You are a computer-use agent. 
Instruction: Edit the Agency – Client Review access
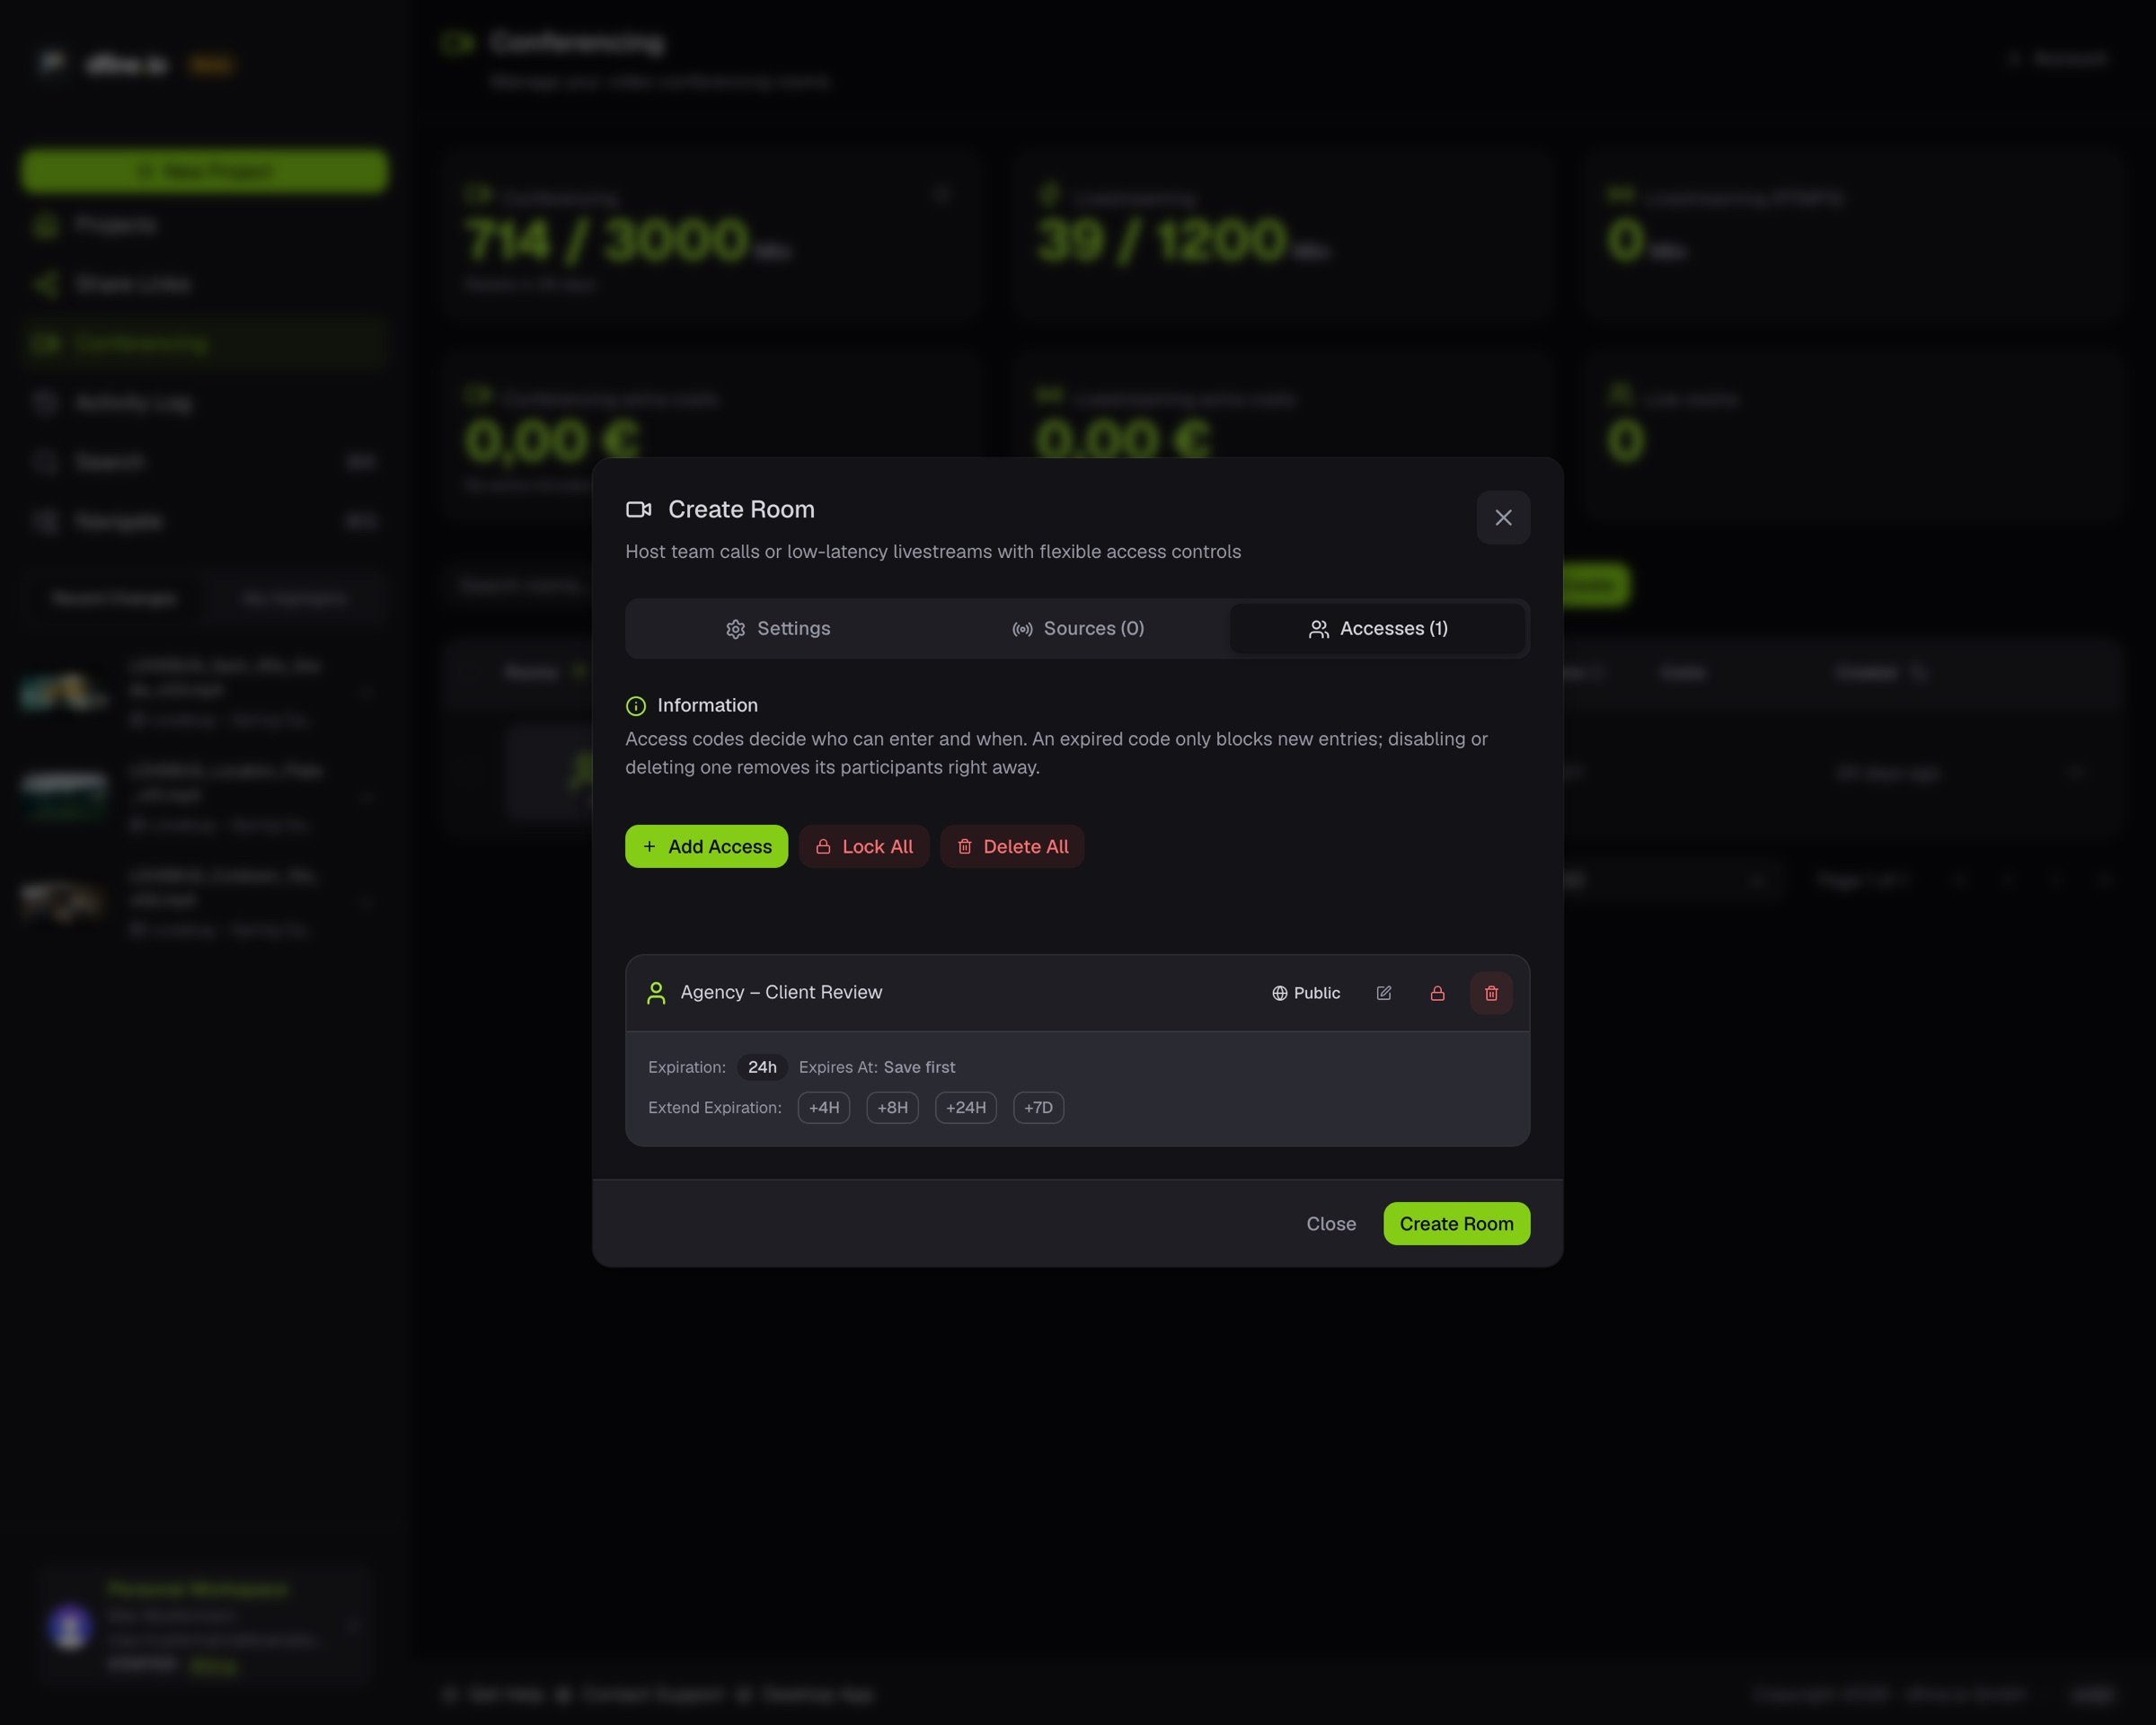point(1384,993)
